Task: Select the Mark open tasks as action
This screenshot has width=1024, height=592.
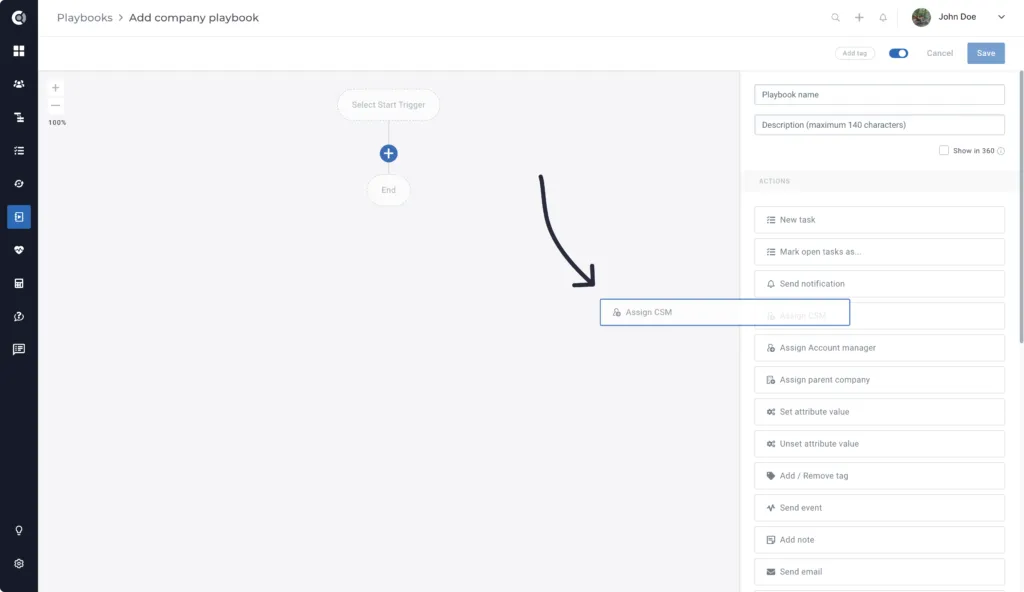Action: tap(879, 252)
